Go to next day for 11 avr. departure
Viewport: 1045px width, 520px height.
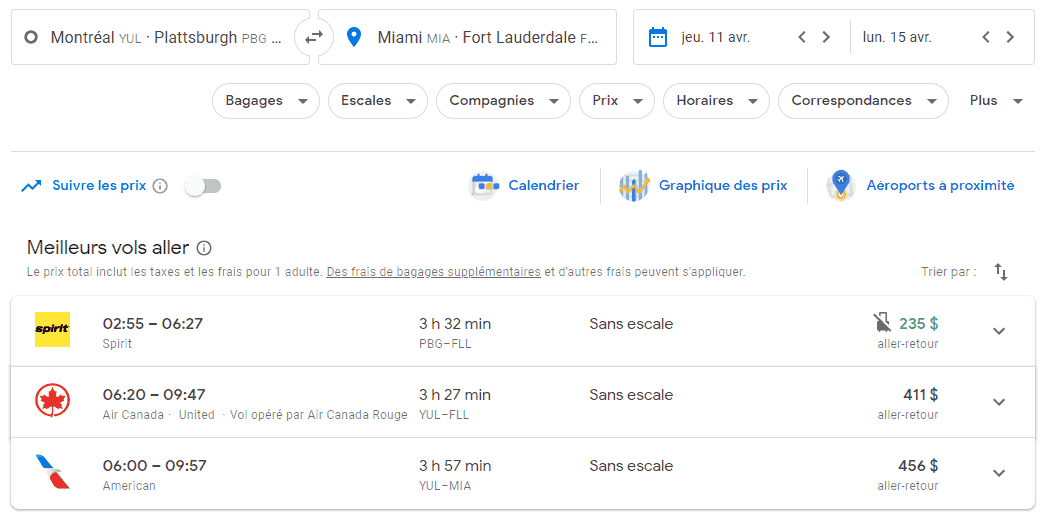point(826,37)
